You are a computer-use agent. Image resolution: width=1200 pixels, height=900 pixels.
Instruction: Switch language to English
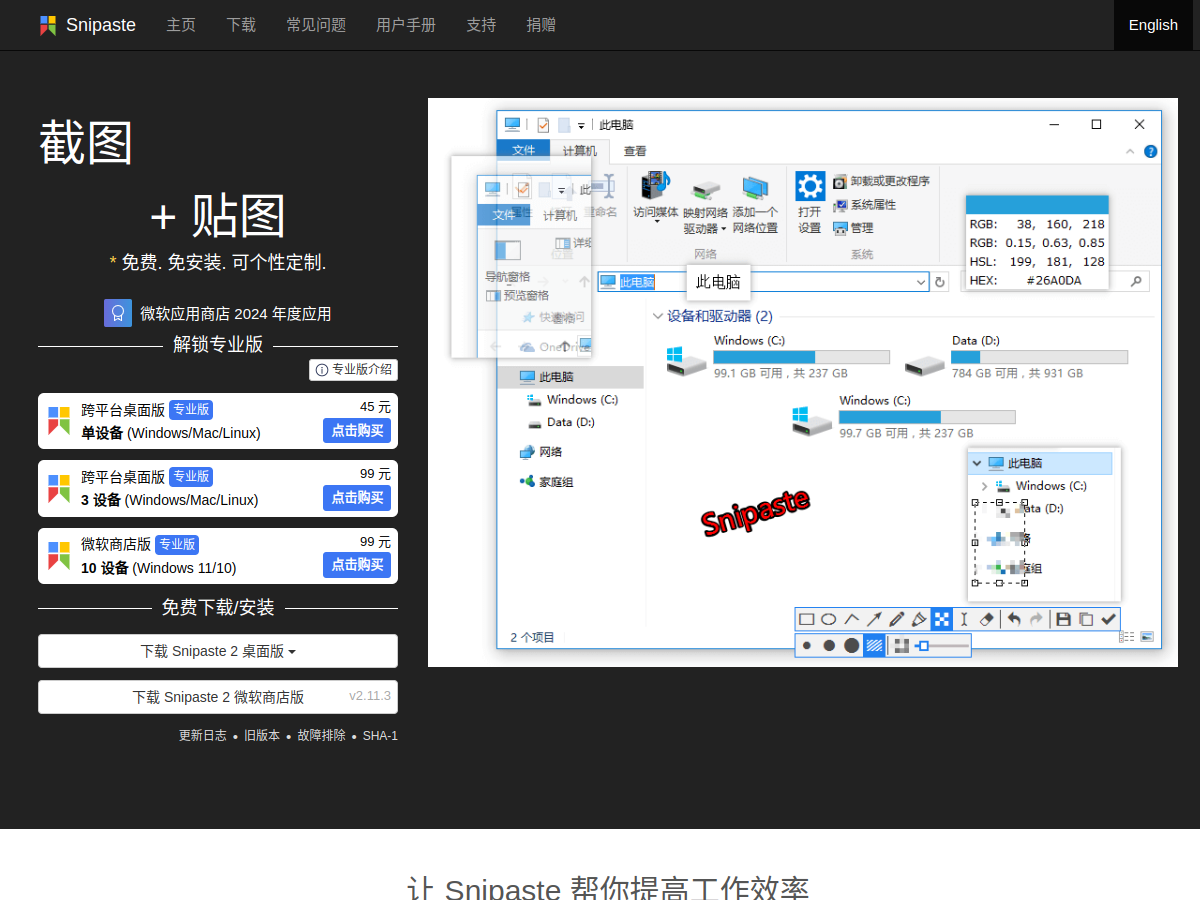1153,25
